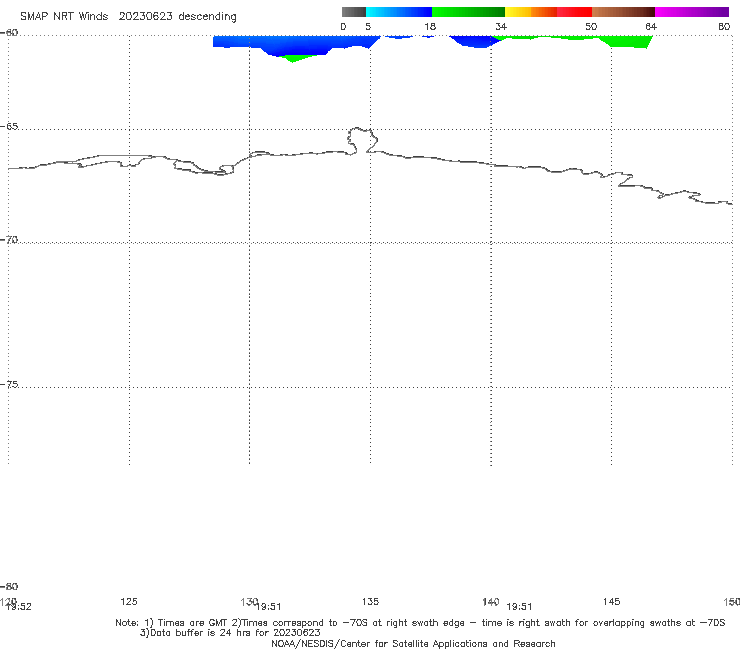This screenshot has width=740, height=650.
Task: Click the green segment of the color bar
Action: point(468,12)
